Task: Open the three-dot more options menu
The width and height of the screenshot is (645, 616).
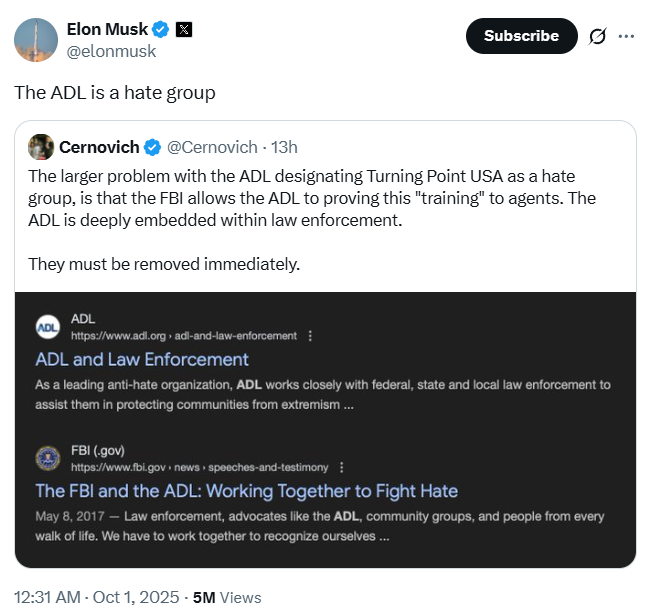Action: pyautogui.click(x=627, y=36)
